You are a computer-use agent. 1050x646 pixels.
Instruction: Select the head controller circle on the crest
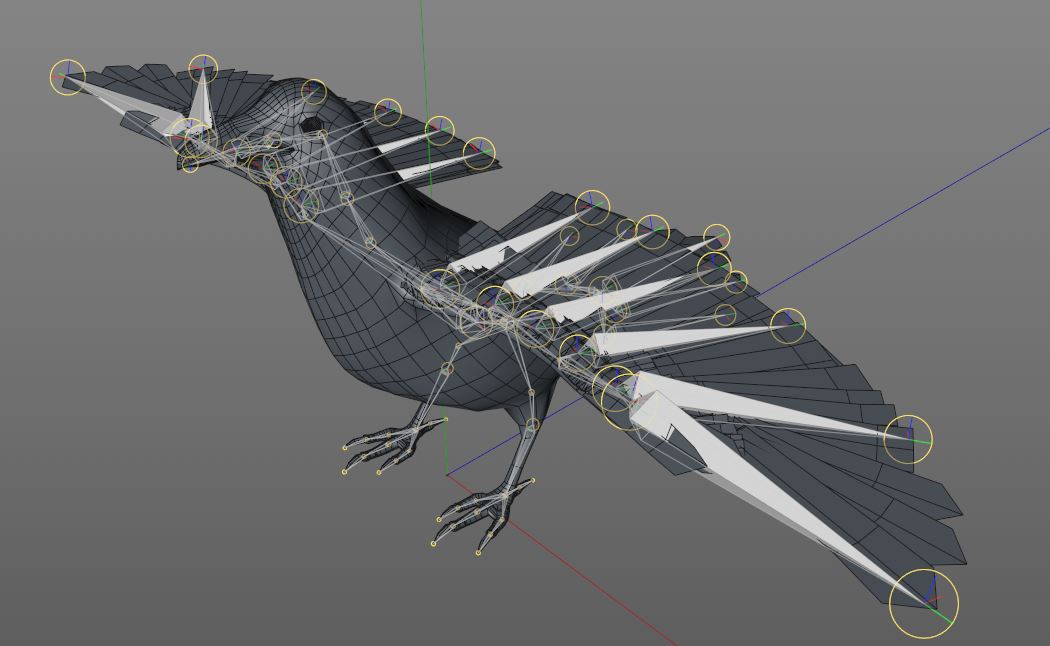(205, 70)
